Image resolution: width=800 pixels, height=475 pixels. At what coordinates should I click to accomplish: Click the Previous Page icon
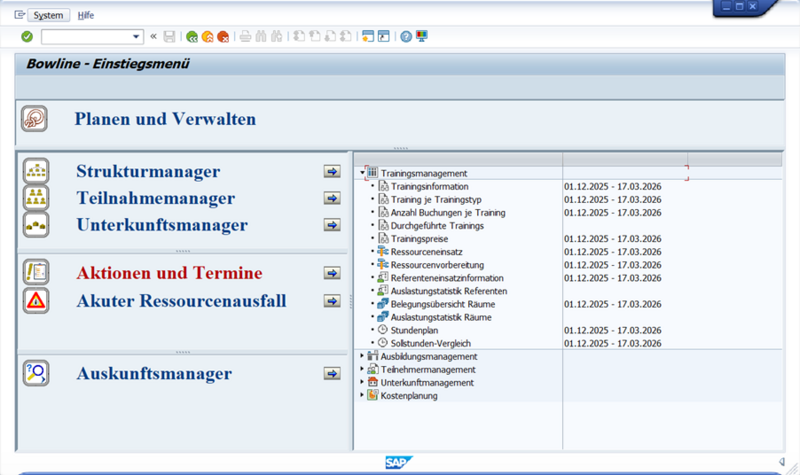pyautogui.click(x=315, y=36)
